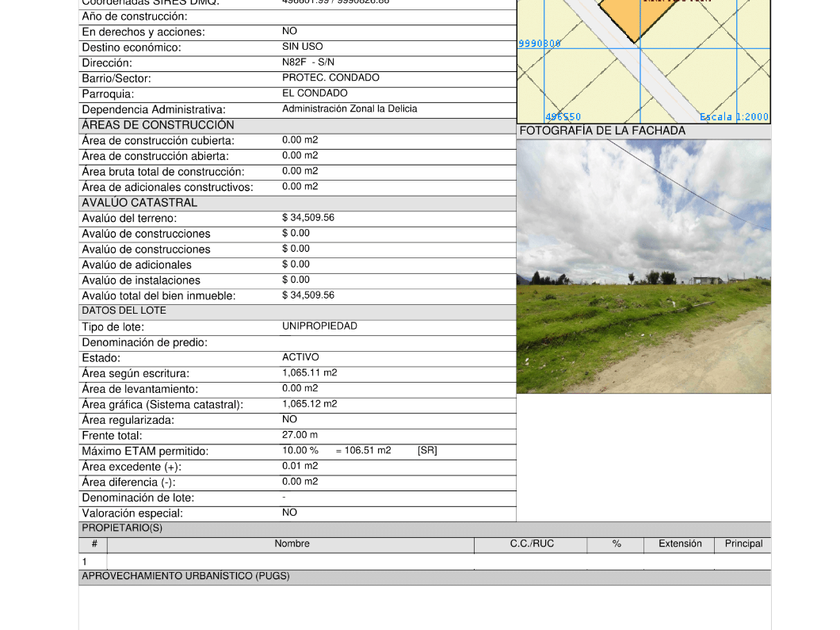Select address value 'N82F - S/N'
The height and width of the screenshot is (630, 840).
[308, 62]
